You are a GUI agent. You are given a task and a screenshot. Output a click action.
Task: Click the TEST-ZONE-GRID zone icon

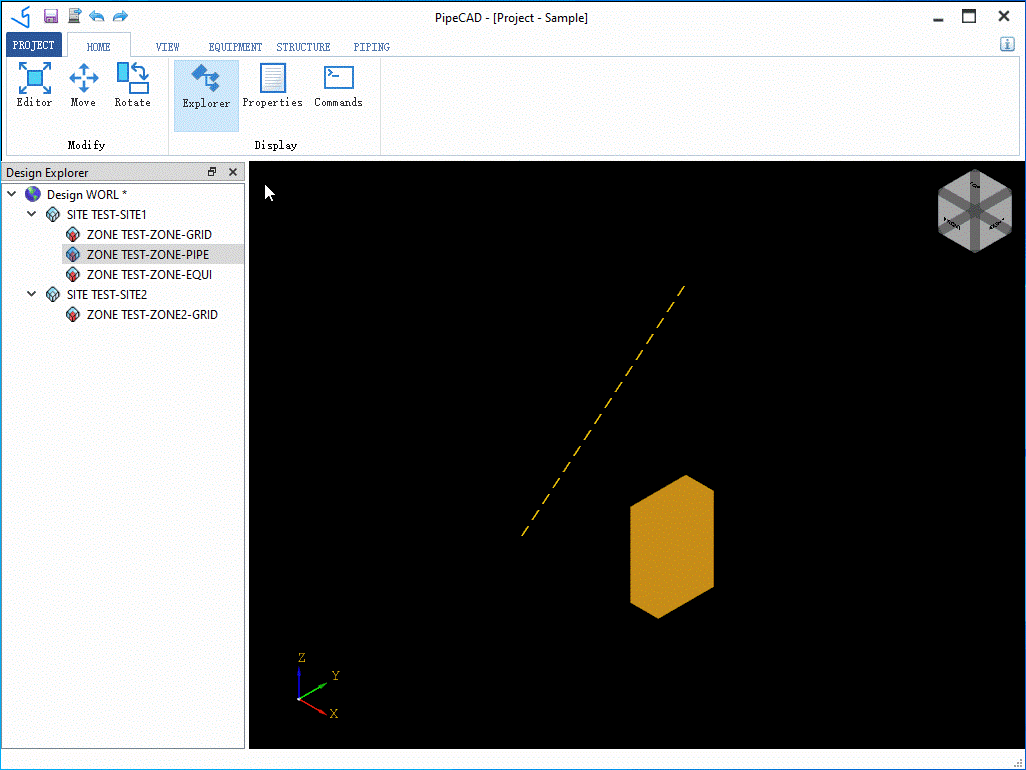point(73,234)
